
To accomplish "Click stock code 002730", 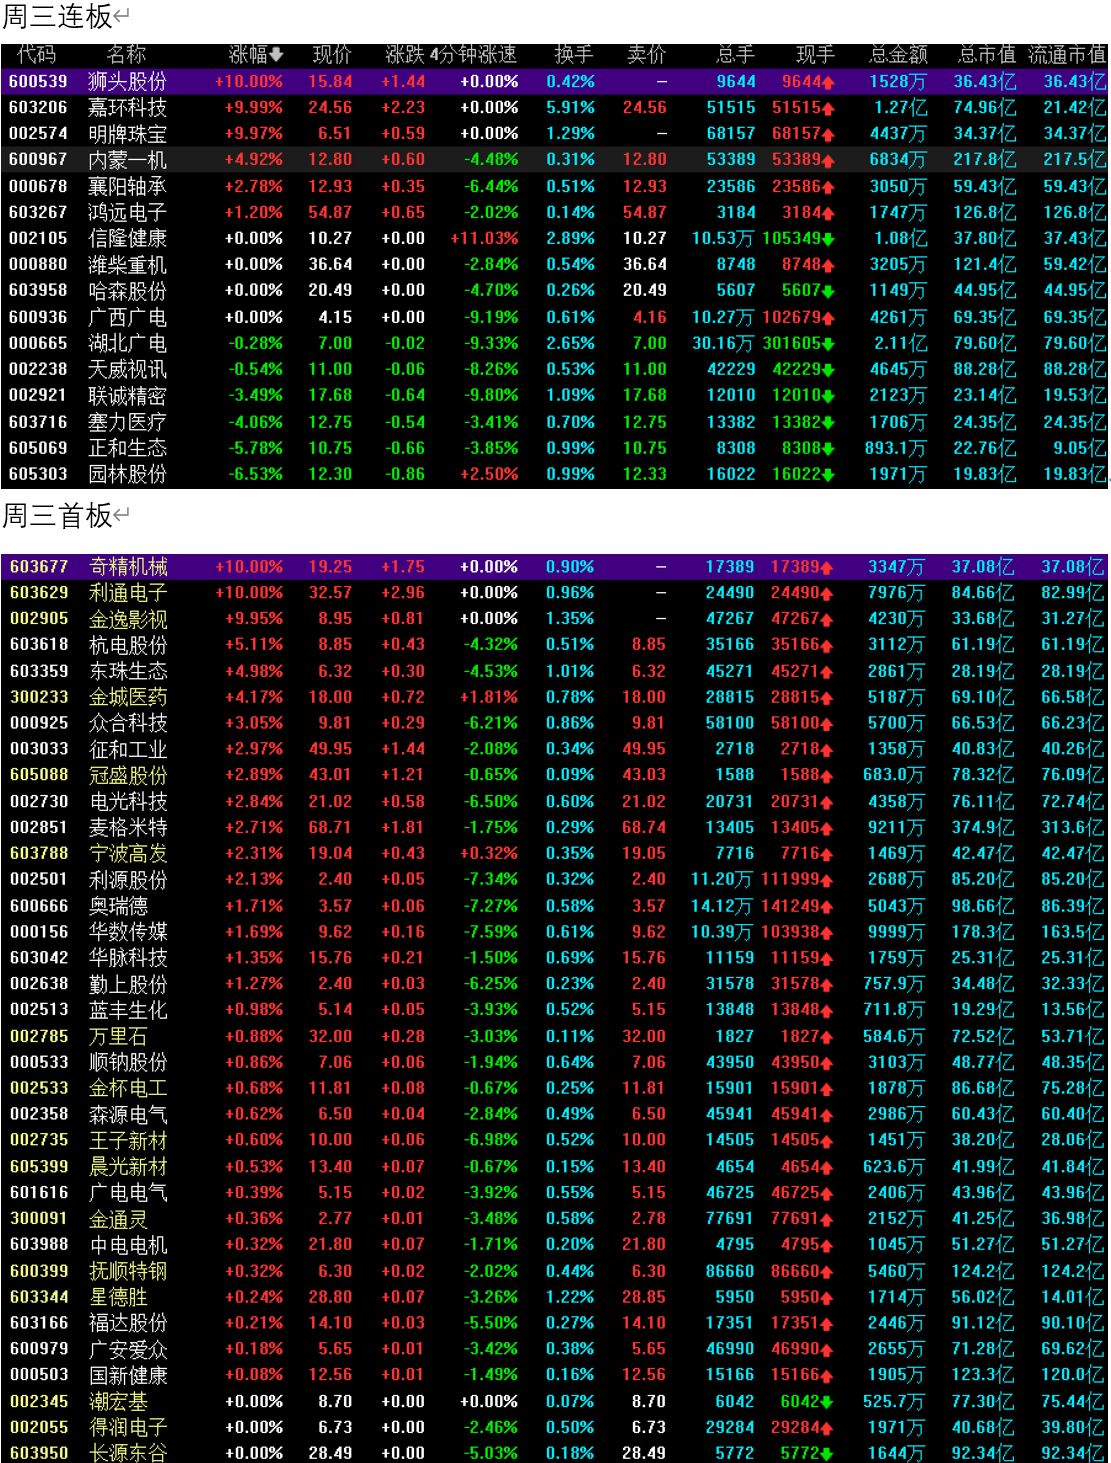I will [x=39, y=802].
